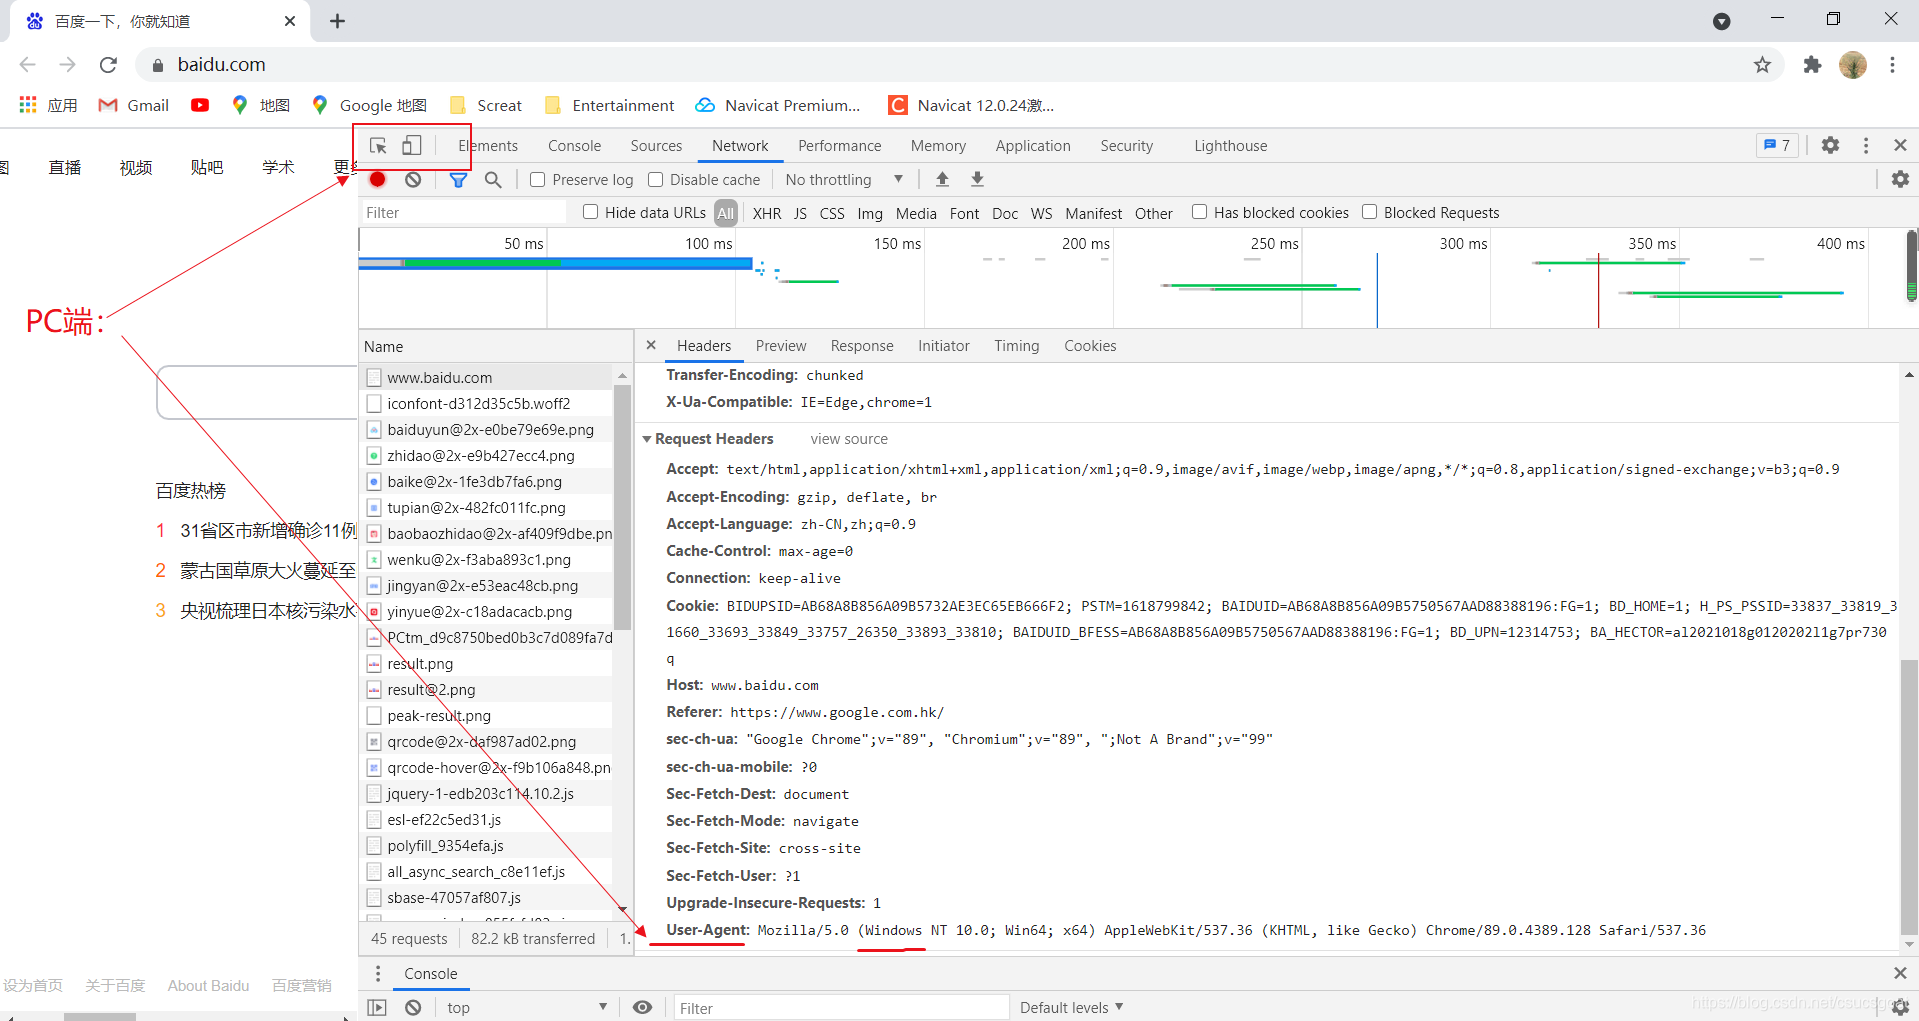Open a new browser tab
Image resolution: width=1919 pixels, height=1021 pixels.
point(337,21)
